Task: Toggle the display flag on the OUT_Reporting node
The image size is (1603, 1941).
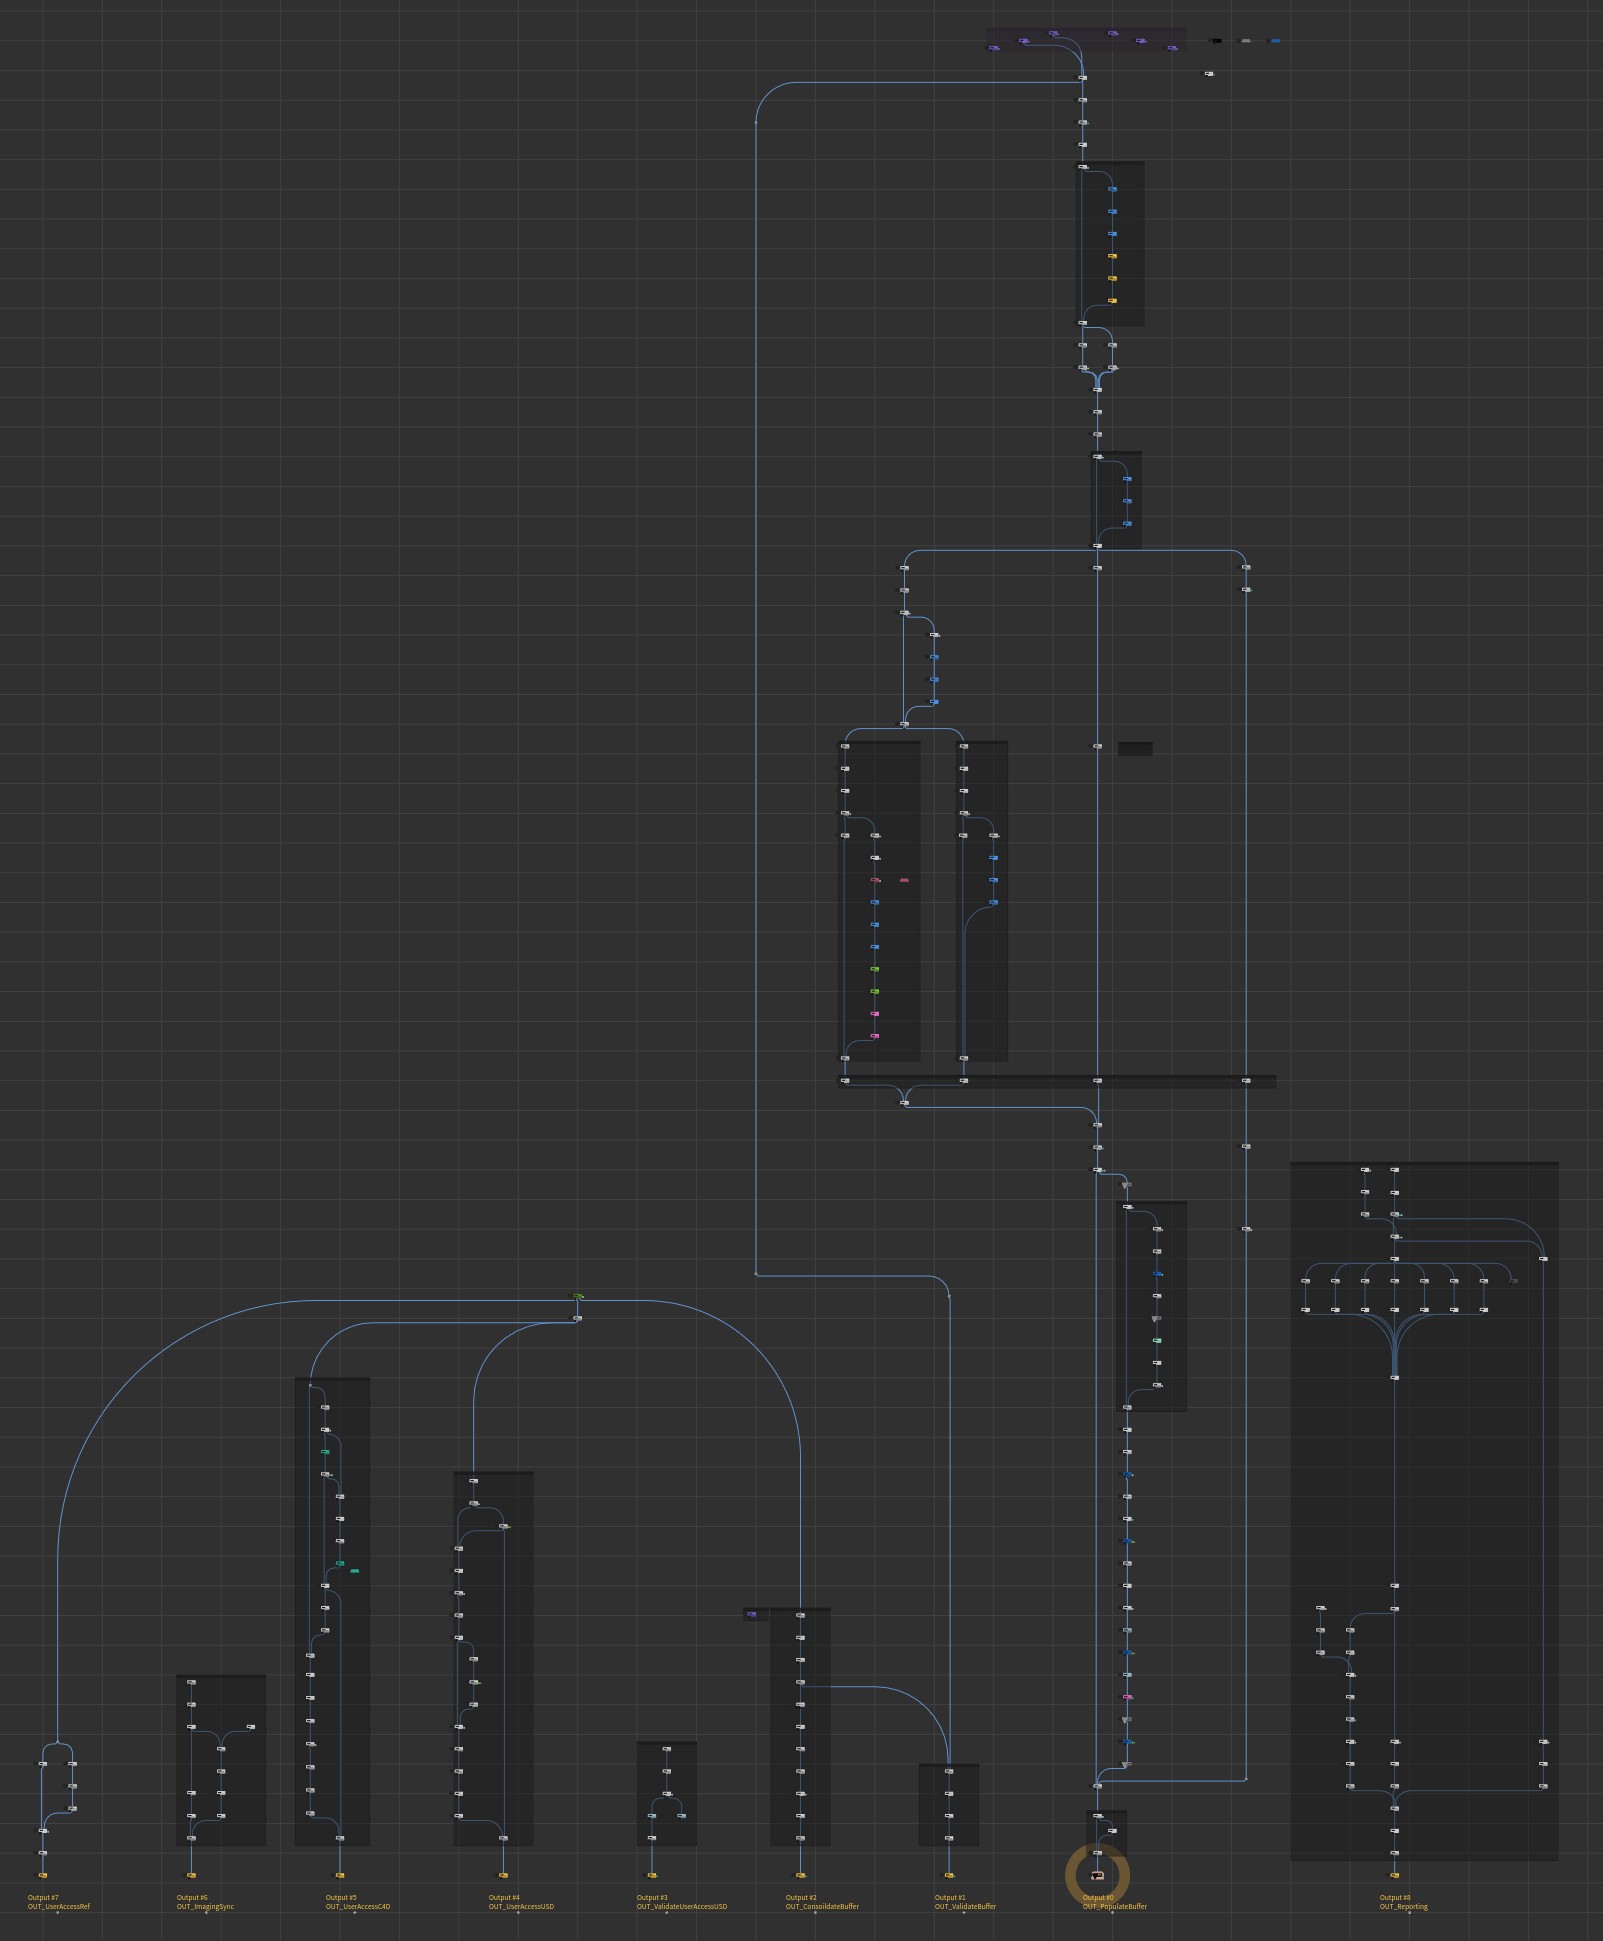Action: 1400,1875
